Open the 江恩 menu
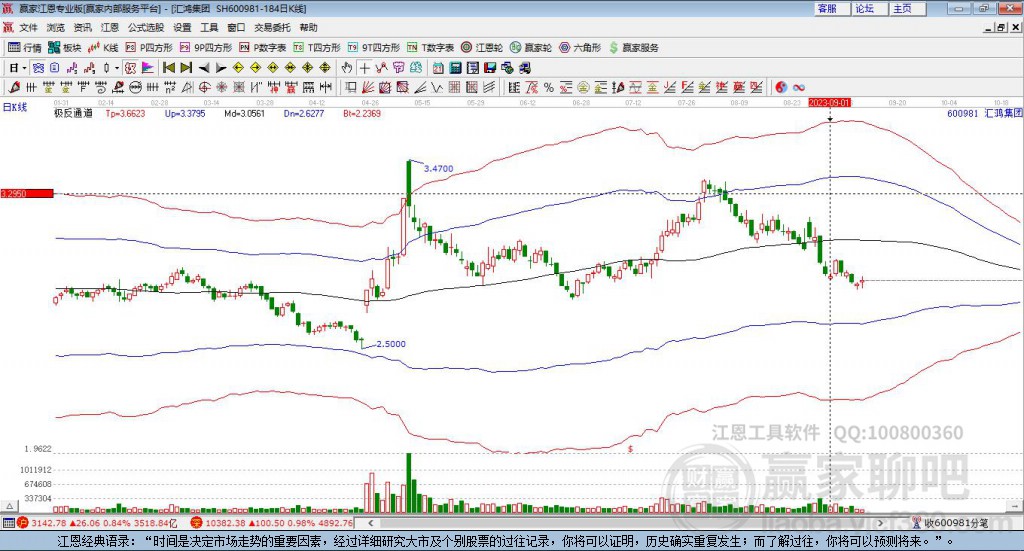This screenshot has height=551, width=1024. (110, 27)
